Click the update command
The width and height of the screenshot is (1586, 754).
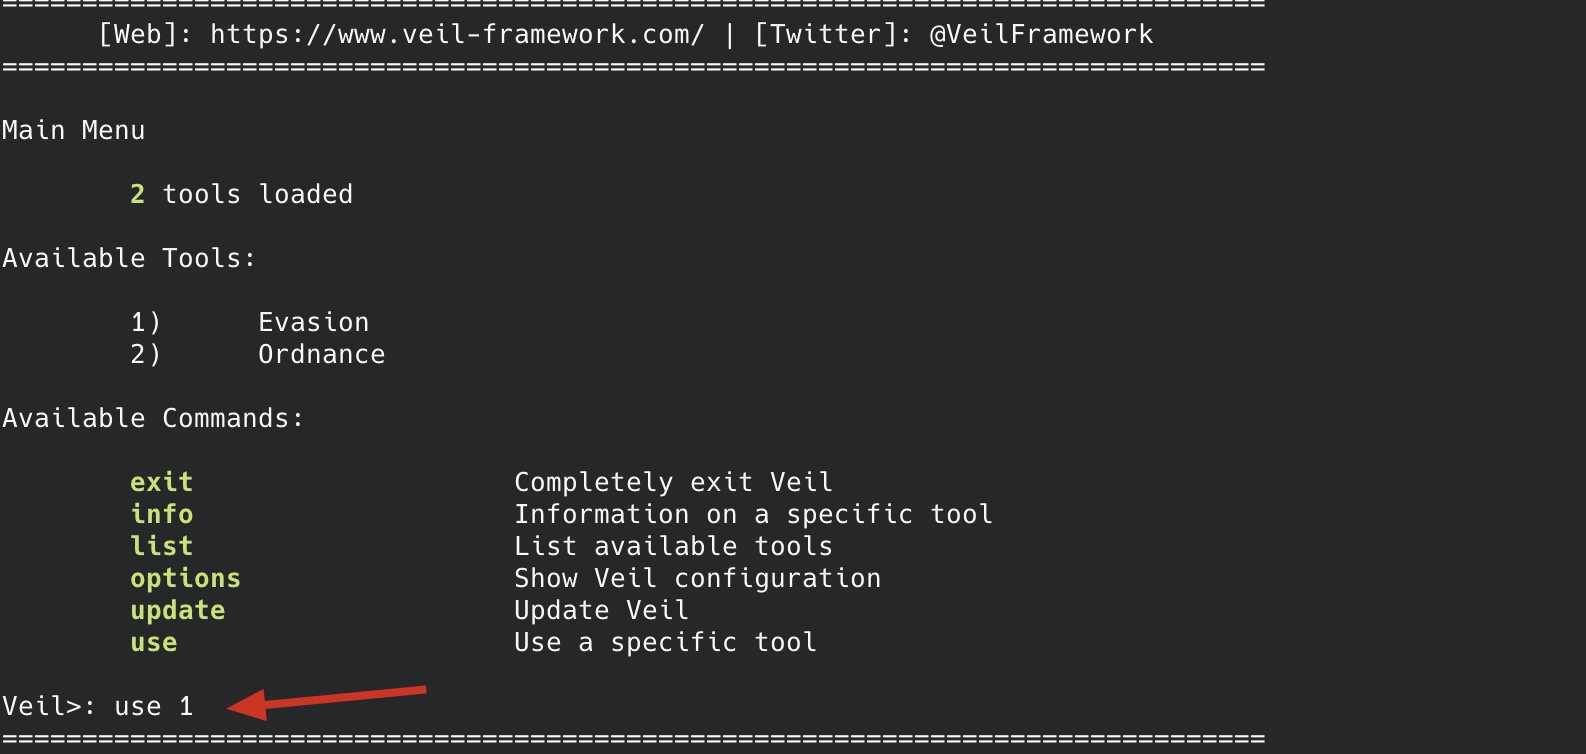[177, 610]
